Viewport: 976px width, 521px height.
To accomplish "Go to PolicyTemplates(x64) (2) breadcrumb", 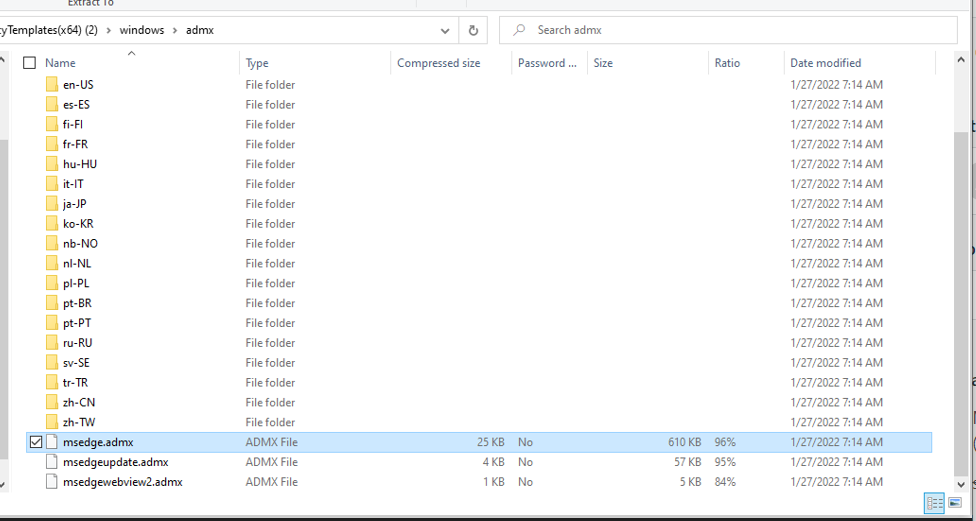I will (x=49, y=30).
